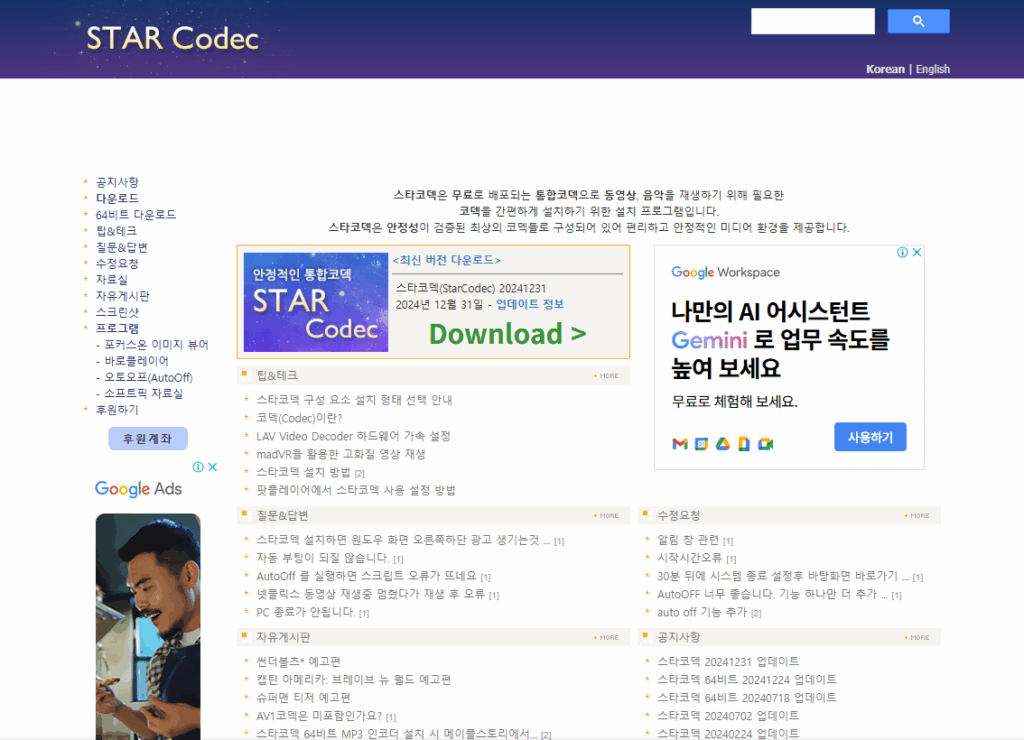The width and height of the screenshot is (1024, 740).
Task: Click the STAR Codec banner thumbnail
Action: click(x=315, y=302)
